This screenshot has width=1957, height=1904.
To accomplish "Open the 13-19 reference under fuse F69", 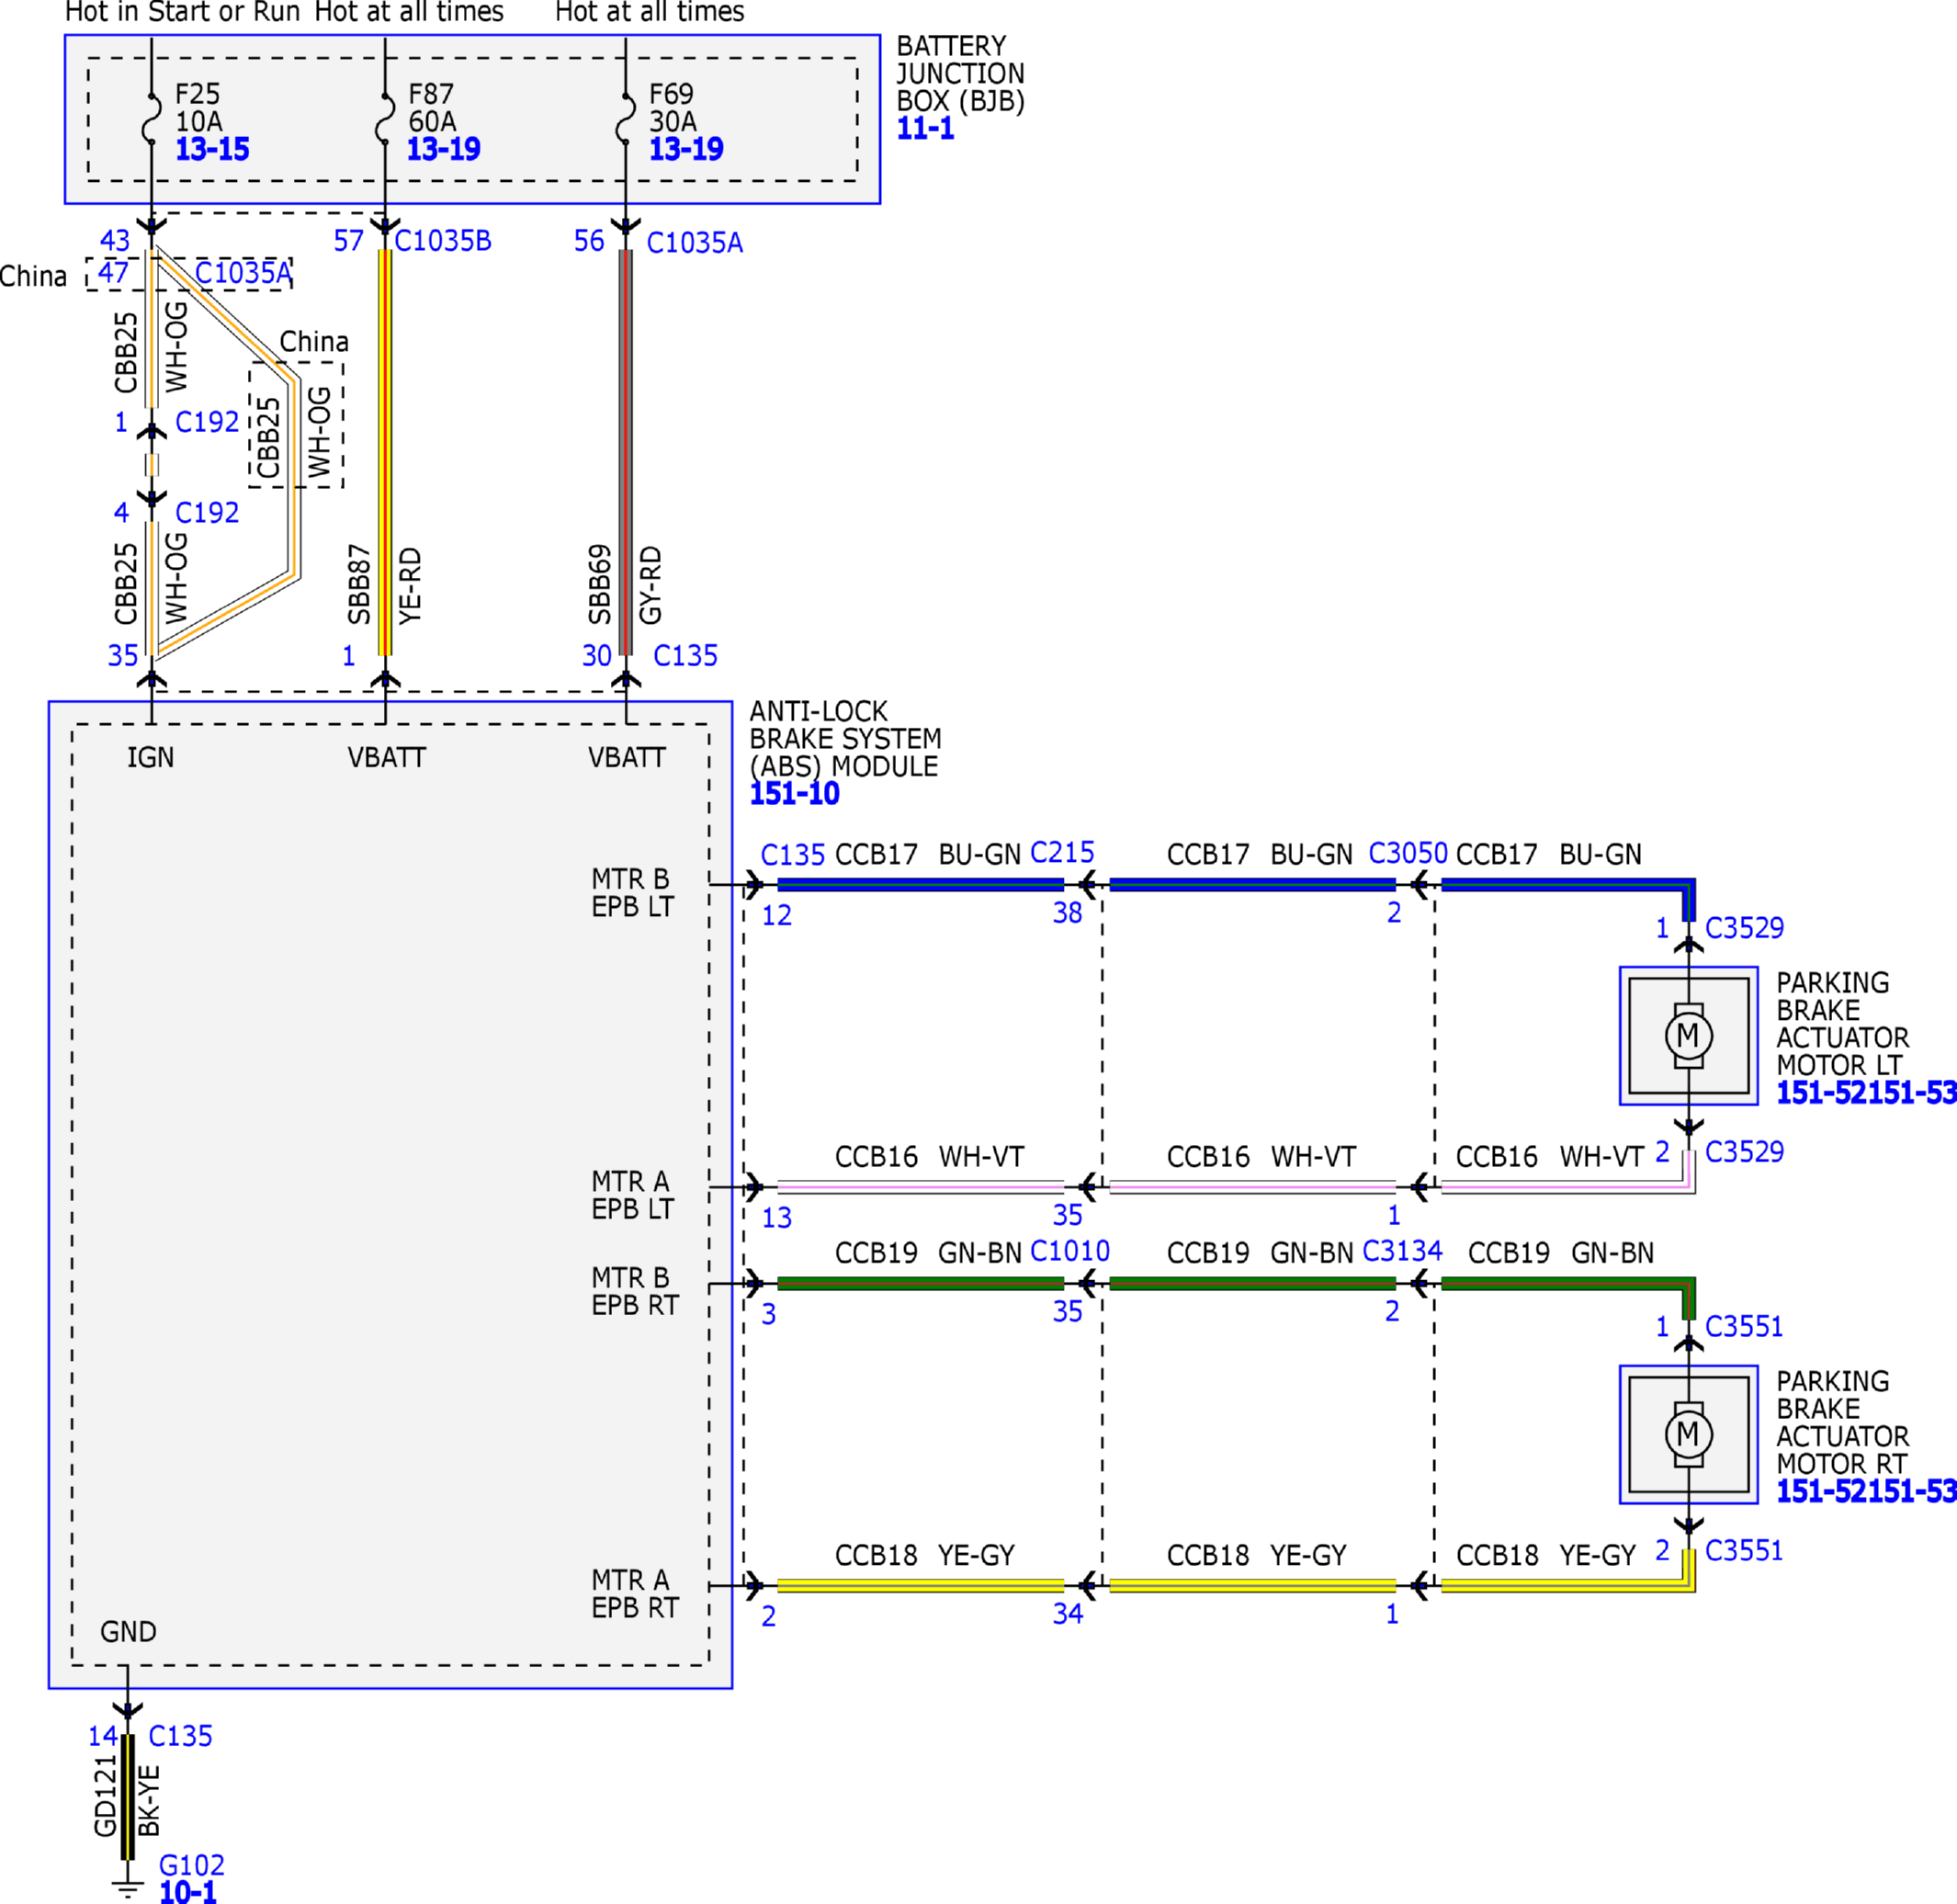I will [686, 149].
